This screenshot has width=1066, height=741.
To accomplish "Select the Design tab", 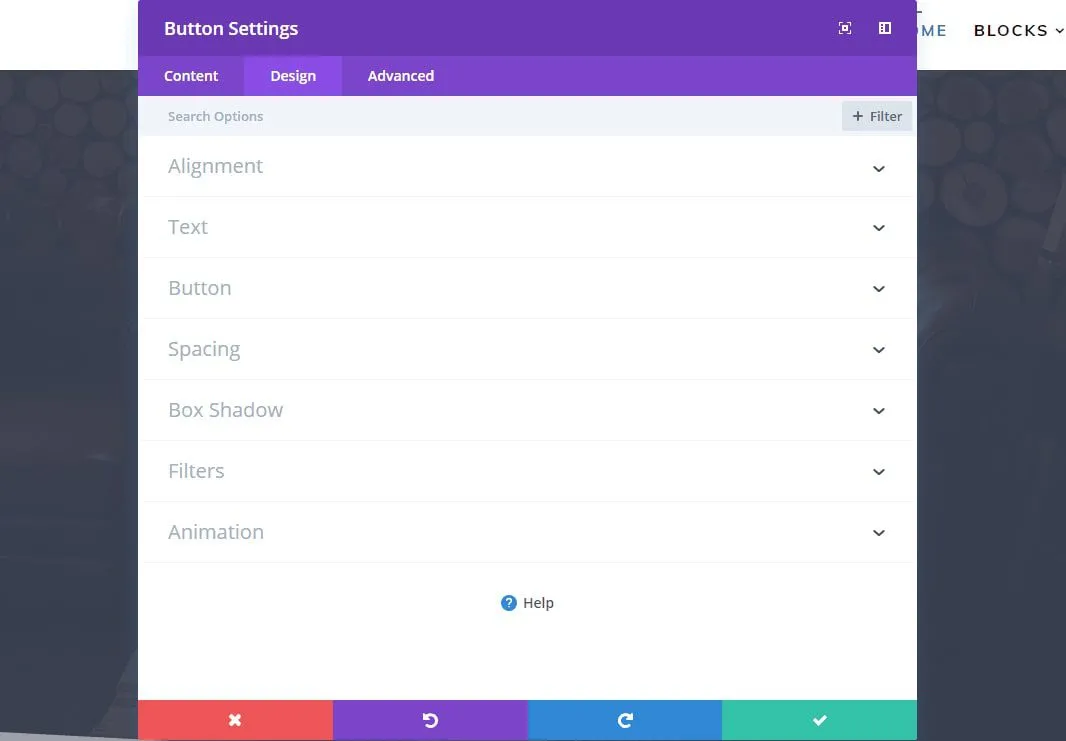I will coord(293,76).
